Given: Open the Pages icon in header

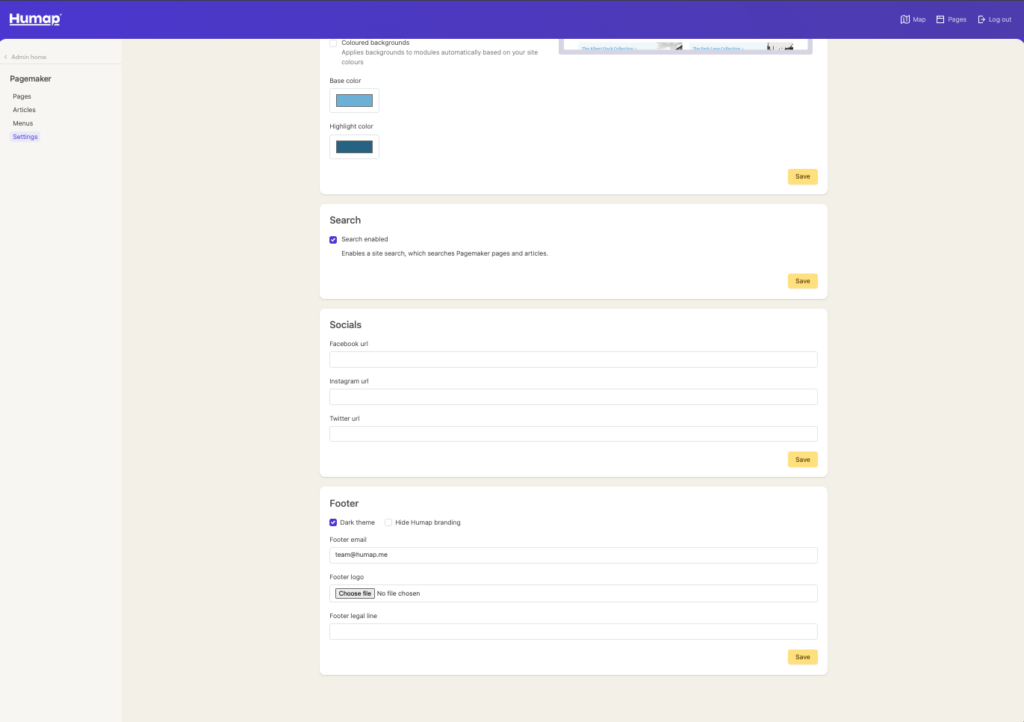Looking at the screenshot, I should [940, 19].
